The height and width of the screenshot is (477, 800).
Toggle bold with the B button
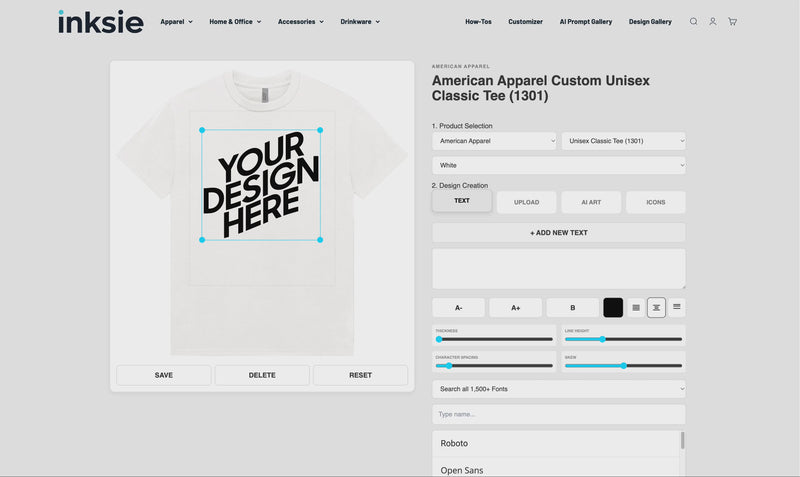pyautogui.click(x=572, y=307)
